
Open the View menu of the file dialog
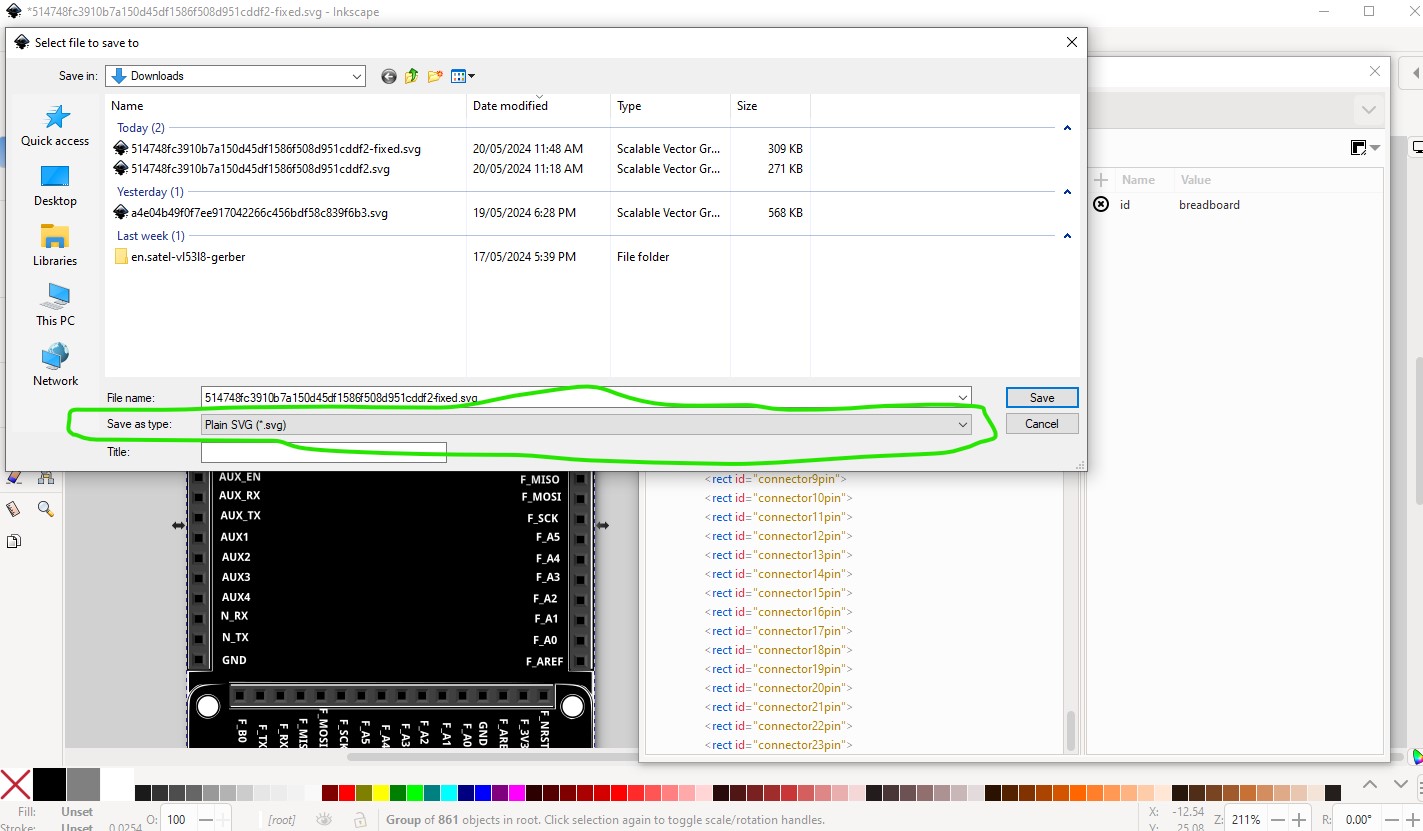pyautogui.click(x=462, y=76)
